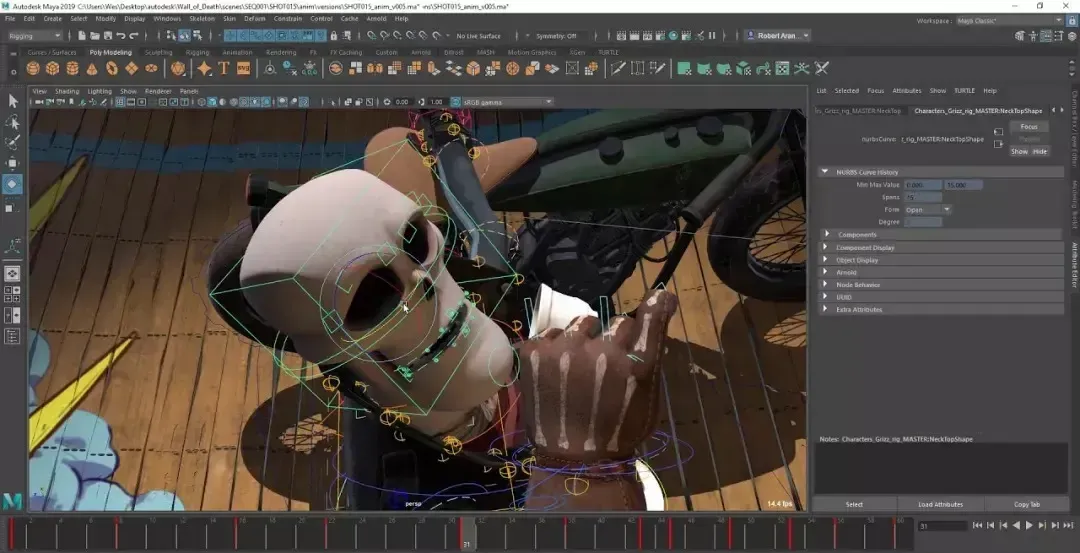
Task: Open the viewport Shading menu
Action: pos(67,91)
